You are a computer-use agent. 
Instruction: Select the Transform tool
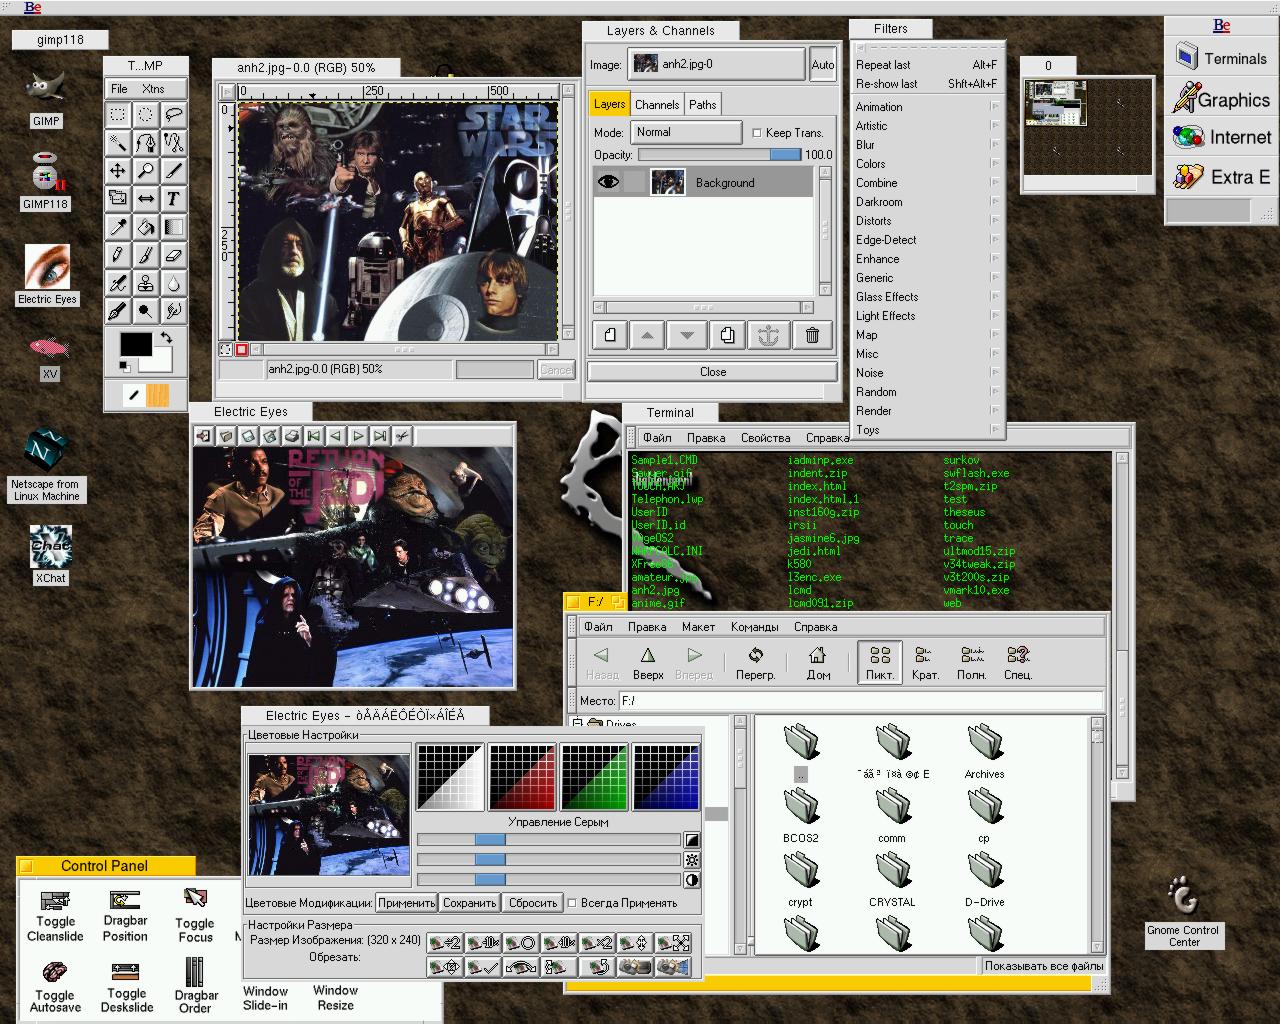118,199
